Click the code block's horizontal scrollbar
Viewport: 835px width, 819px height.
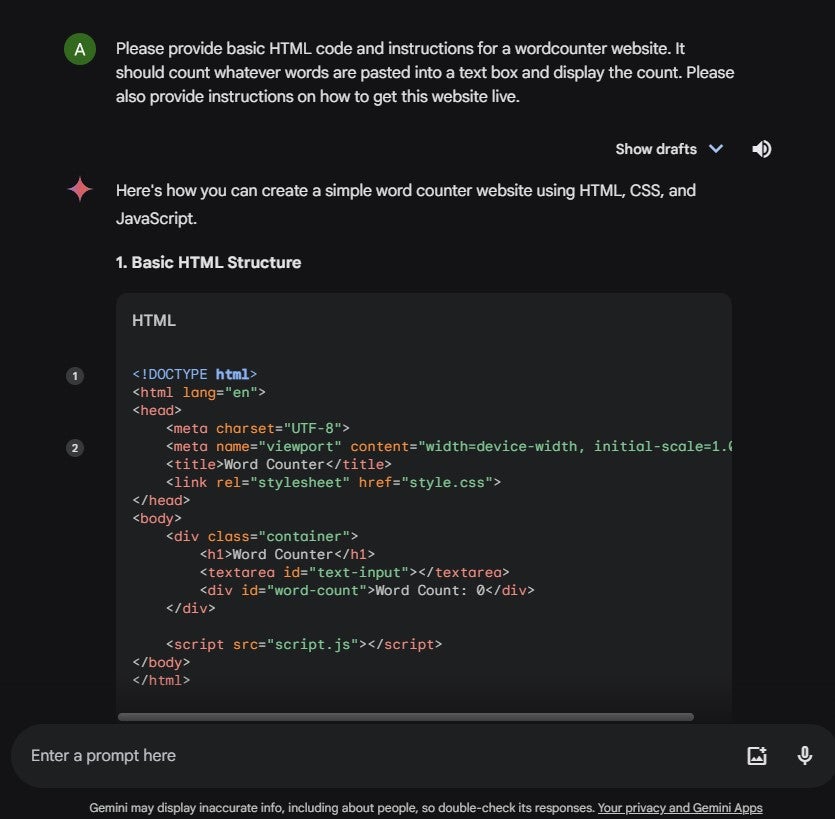[x=406, y=717]
